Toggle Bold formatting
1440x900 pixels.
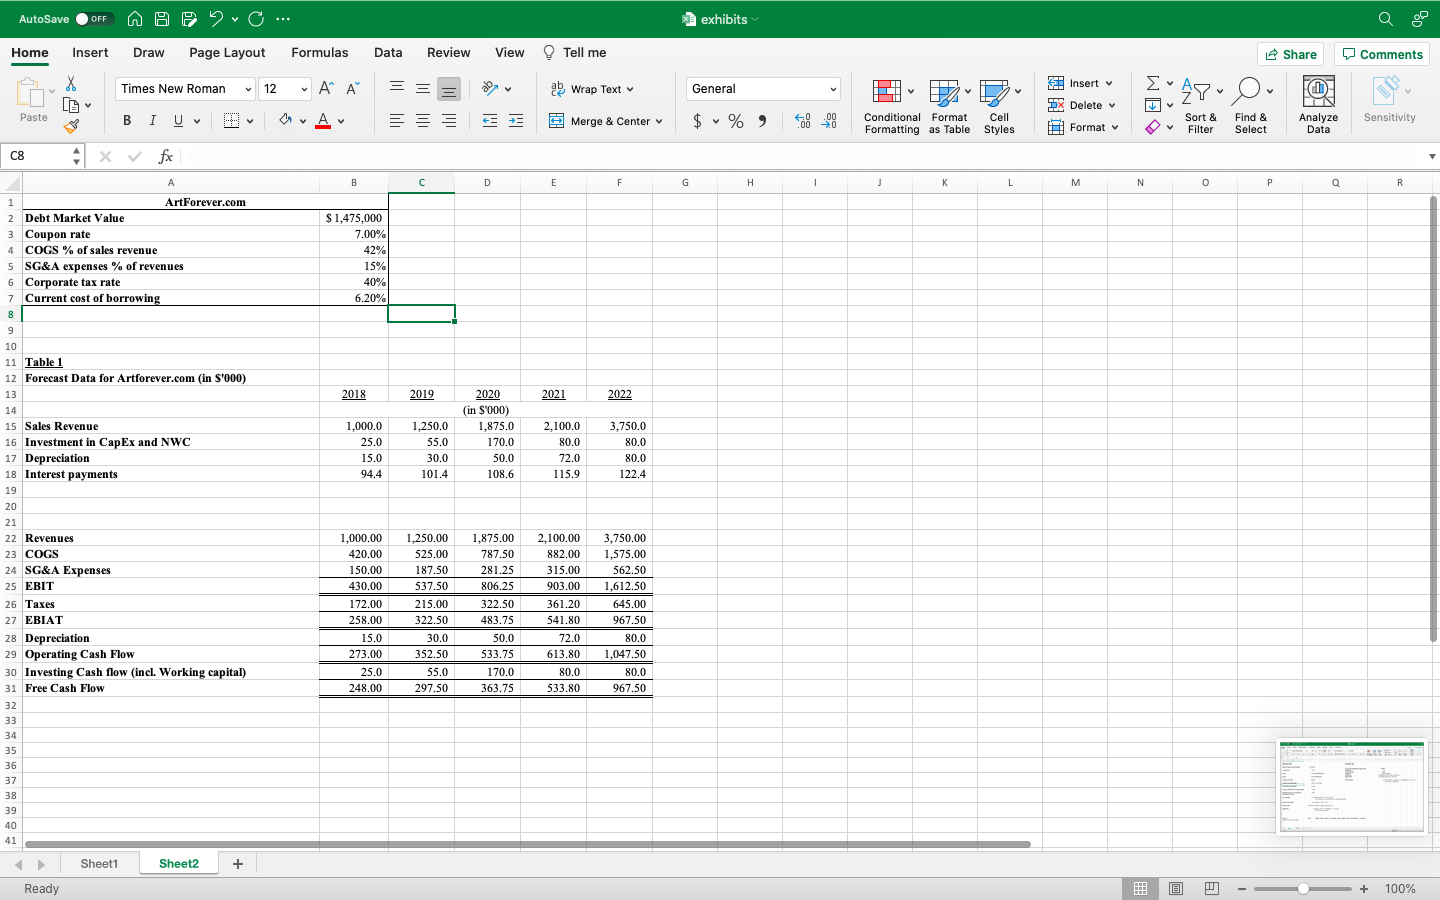pyautogui.click(x=127, y=121)
